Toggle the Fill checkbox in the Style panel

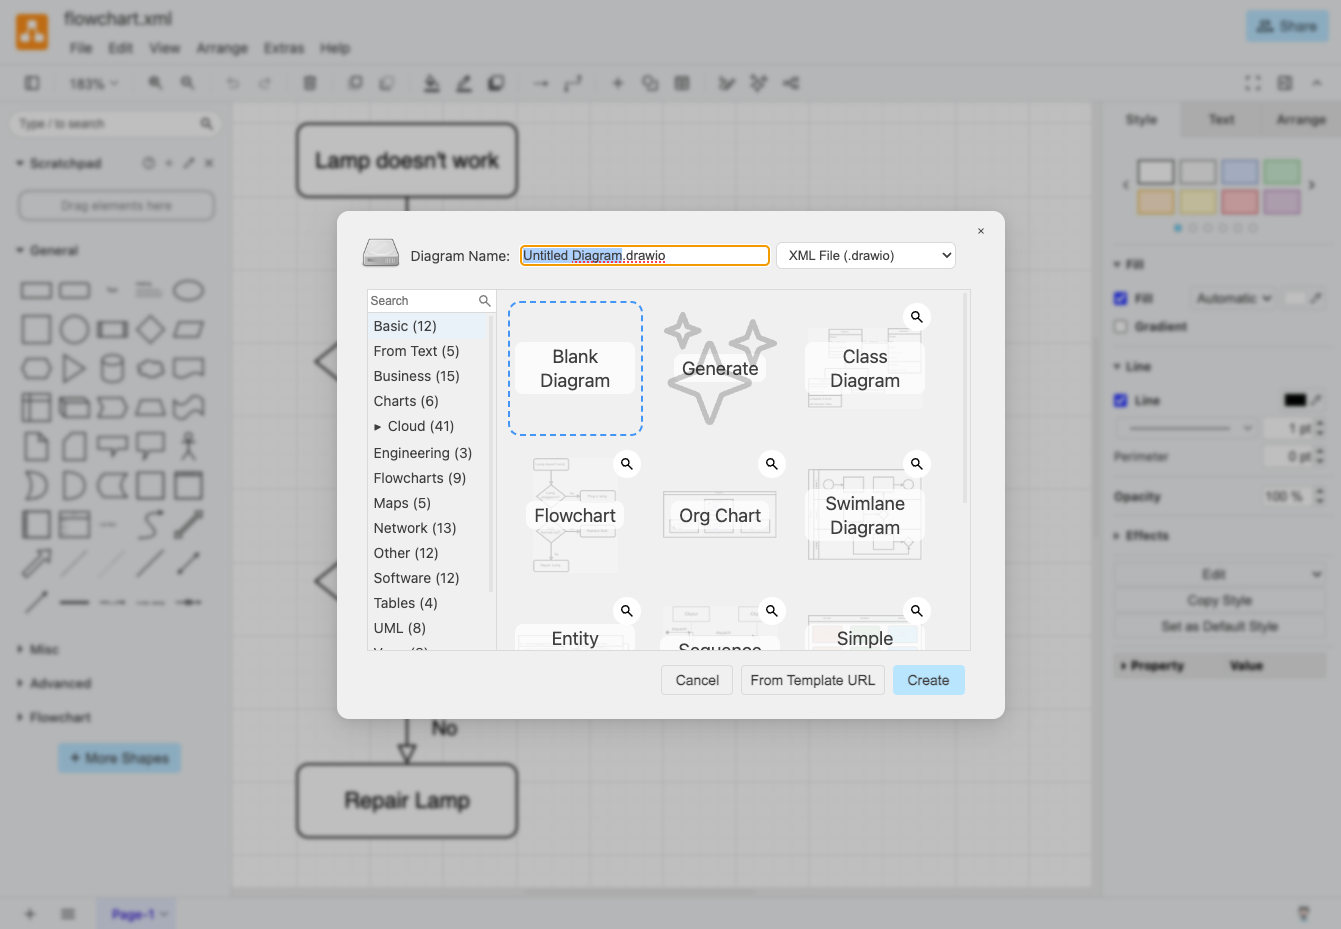point(1120,298)
